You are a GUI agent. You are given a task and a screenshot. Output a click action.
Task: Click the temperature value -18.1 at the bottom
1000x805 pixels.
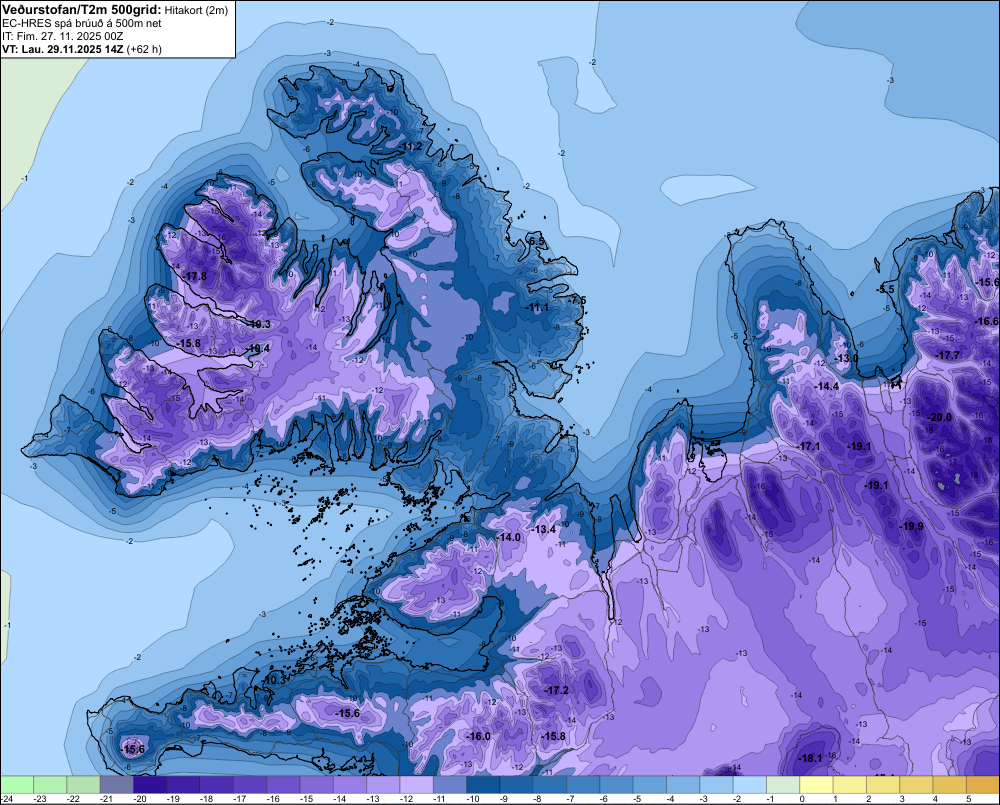[810, 758]
